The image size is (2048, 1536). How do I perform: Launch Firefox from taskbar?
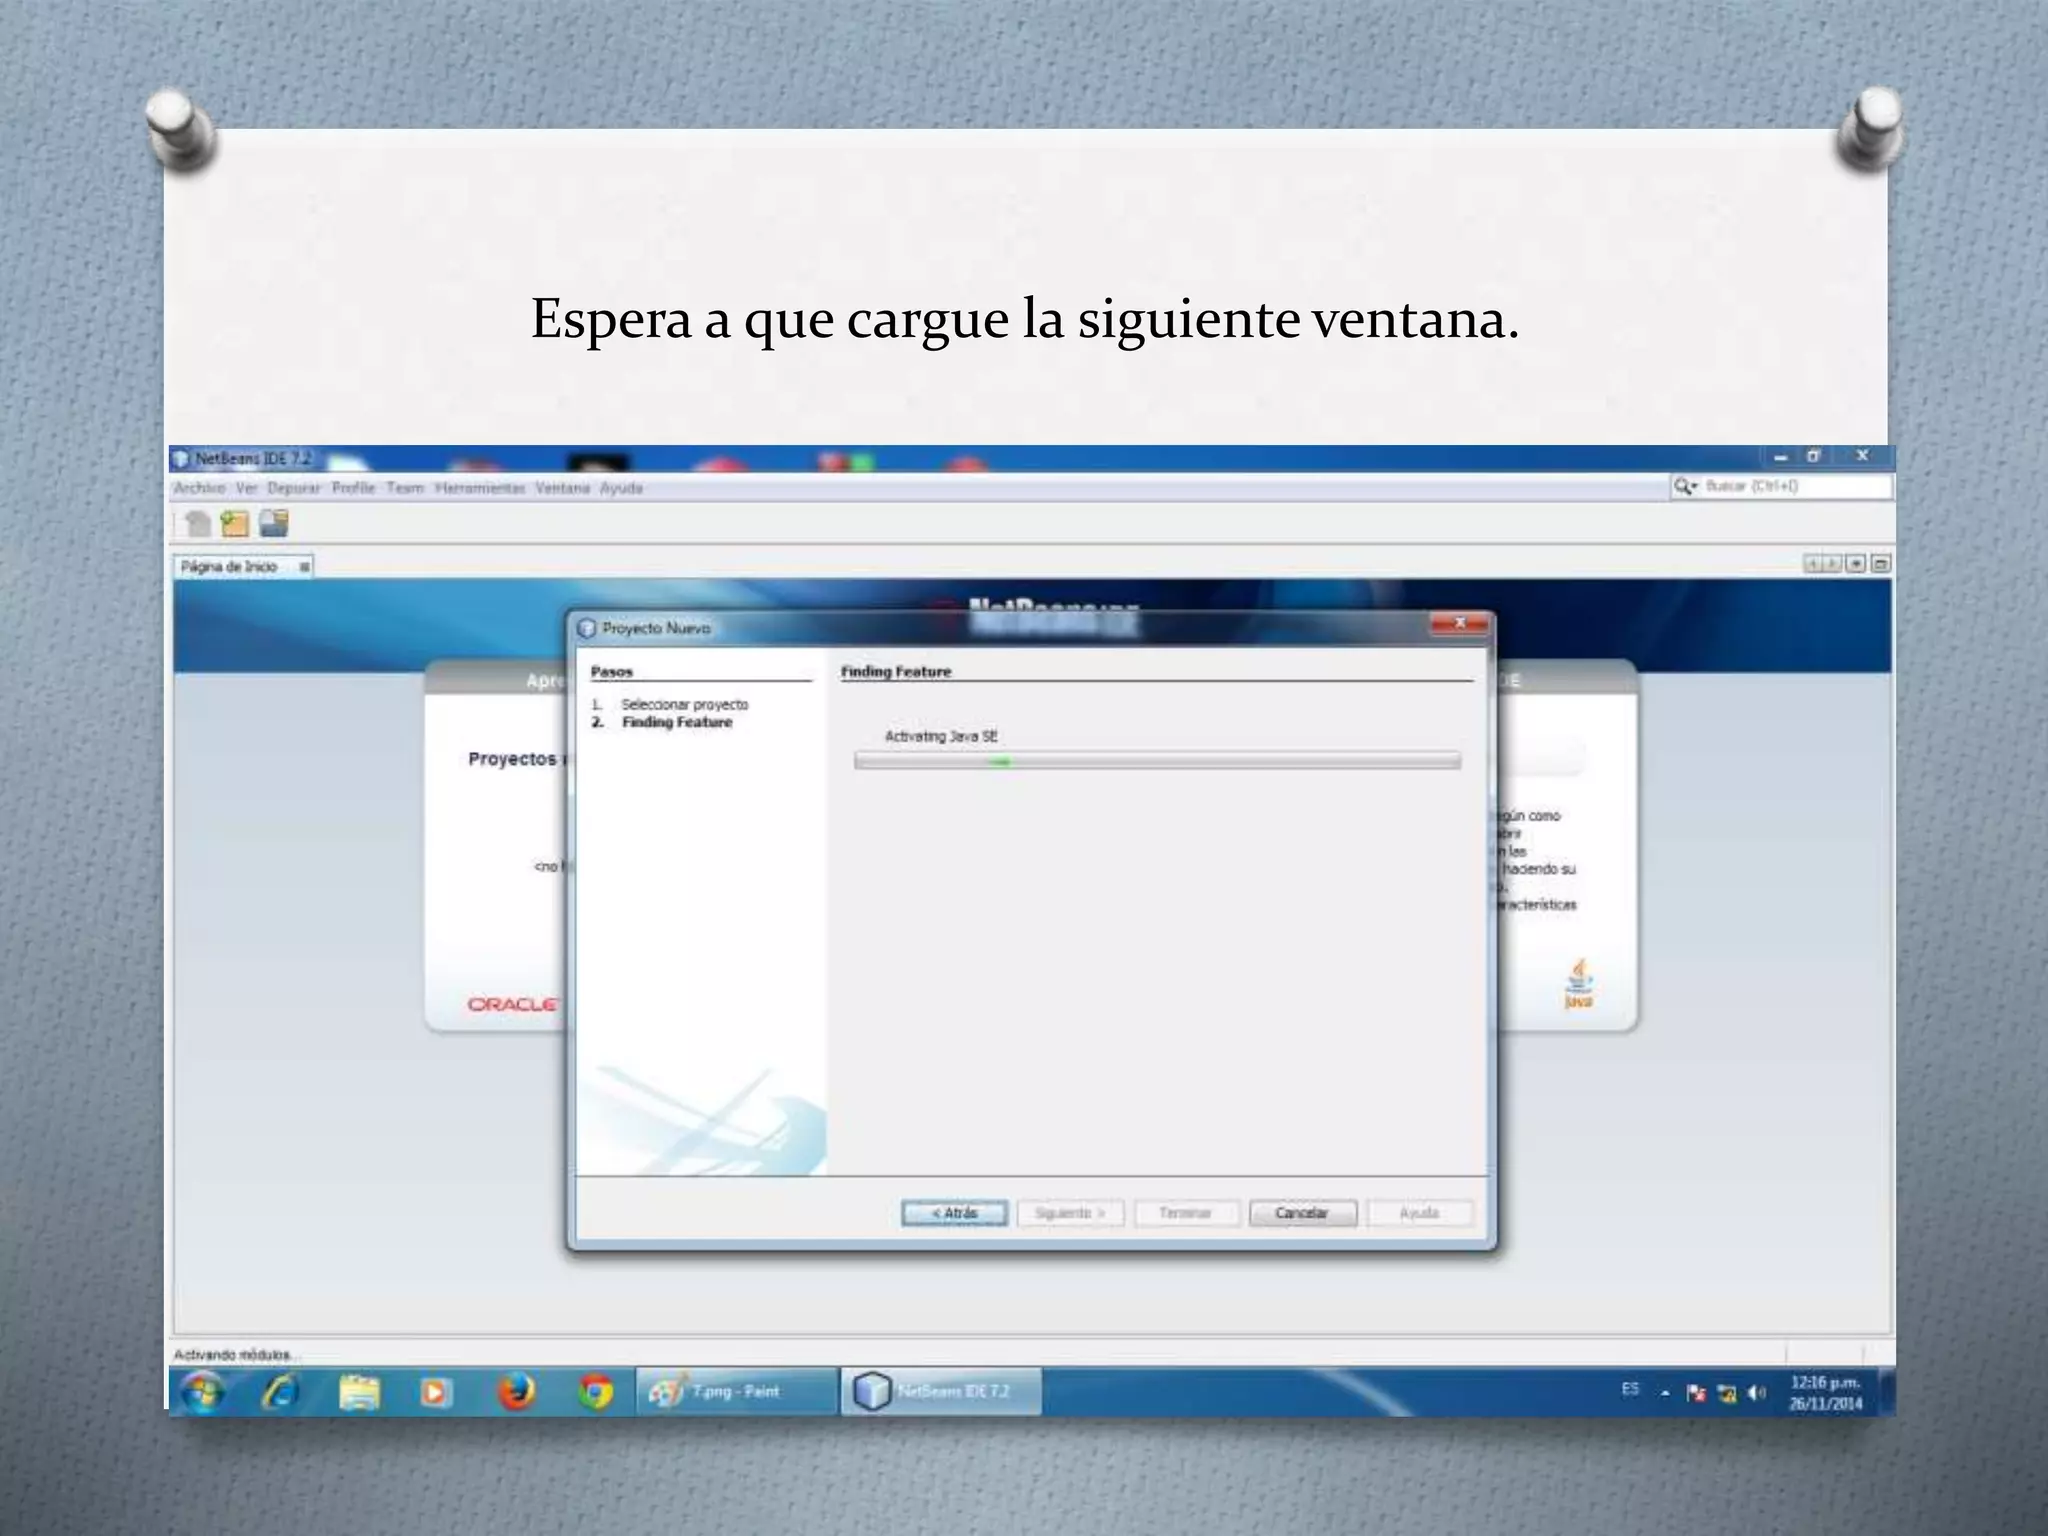[x=516, y=1392]
